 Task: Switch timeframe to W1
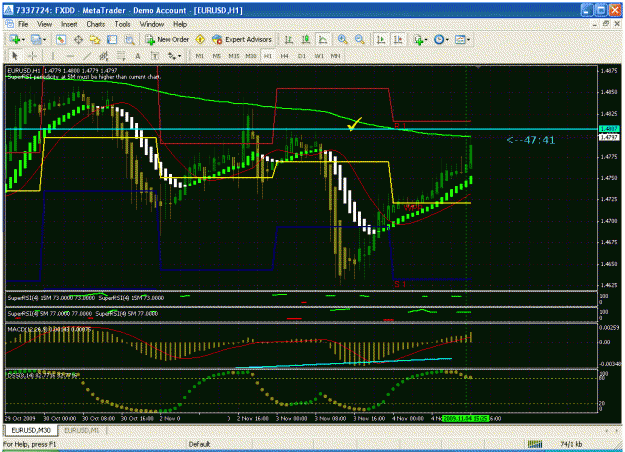tap(319, 56)
